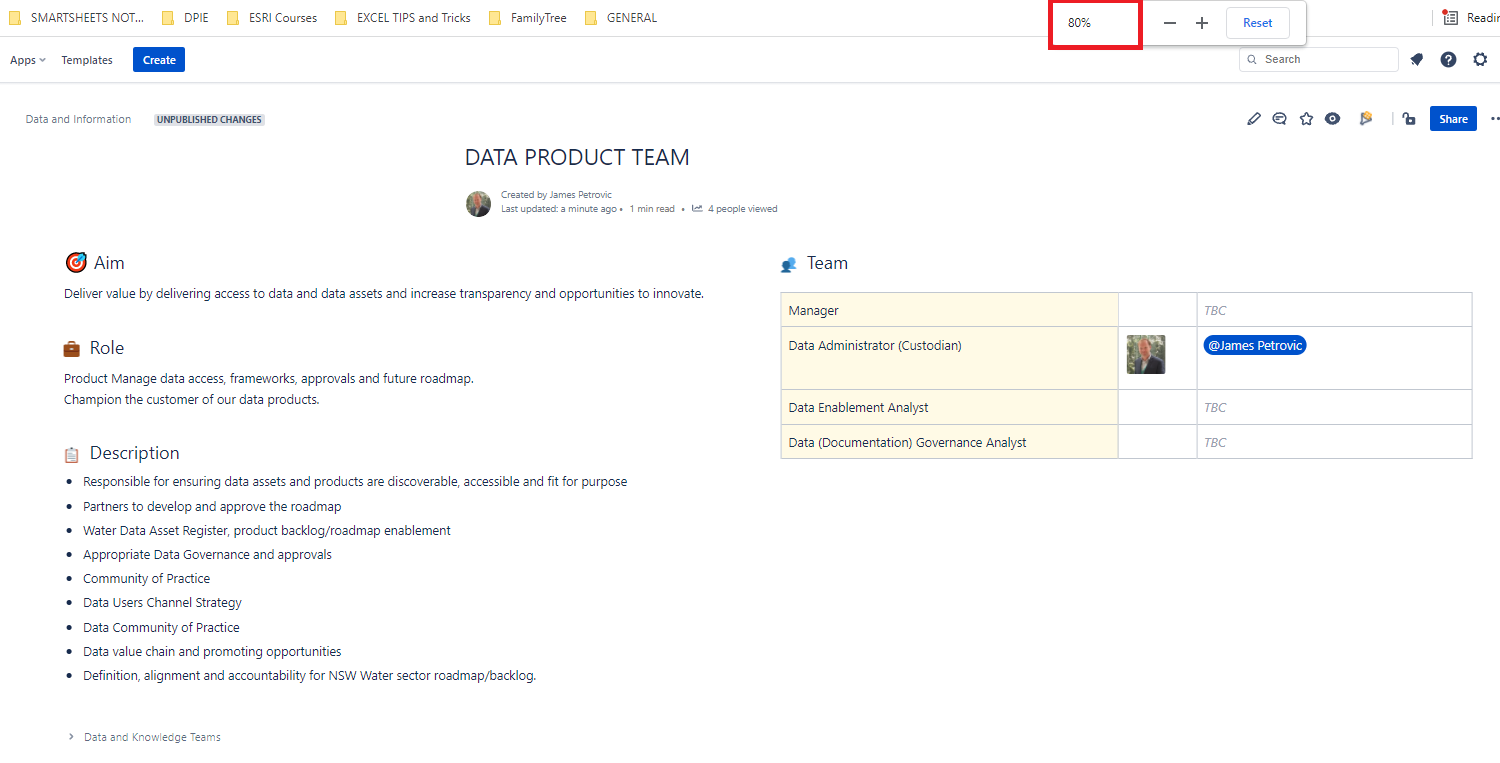Star this page as a favorite

coord(1306,118)
